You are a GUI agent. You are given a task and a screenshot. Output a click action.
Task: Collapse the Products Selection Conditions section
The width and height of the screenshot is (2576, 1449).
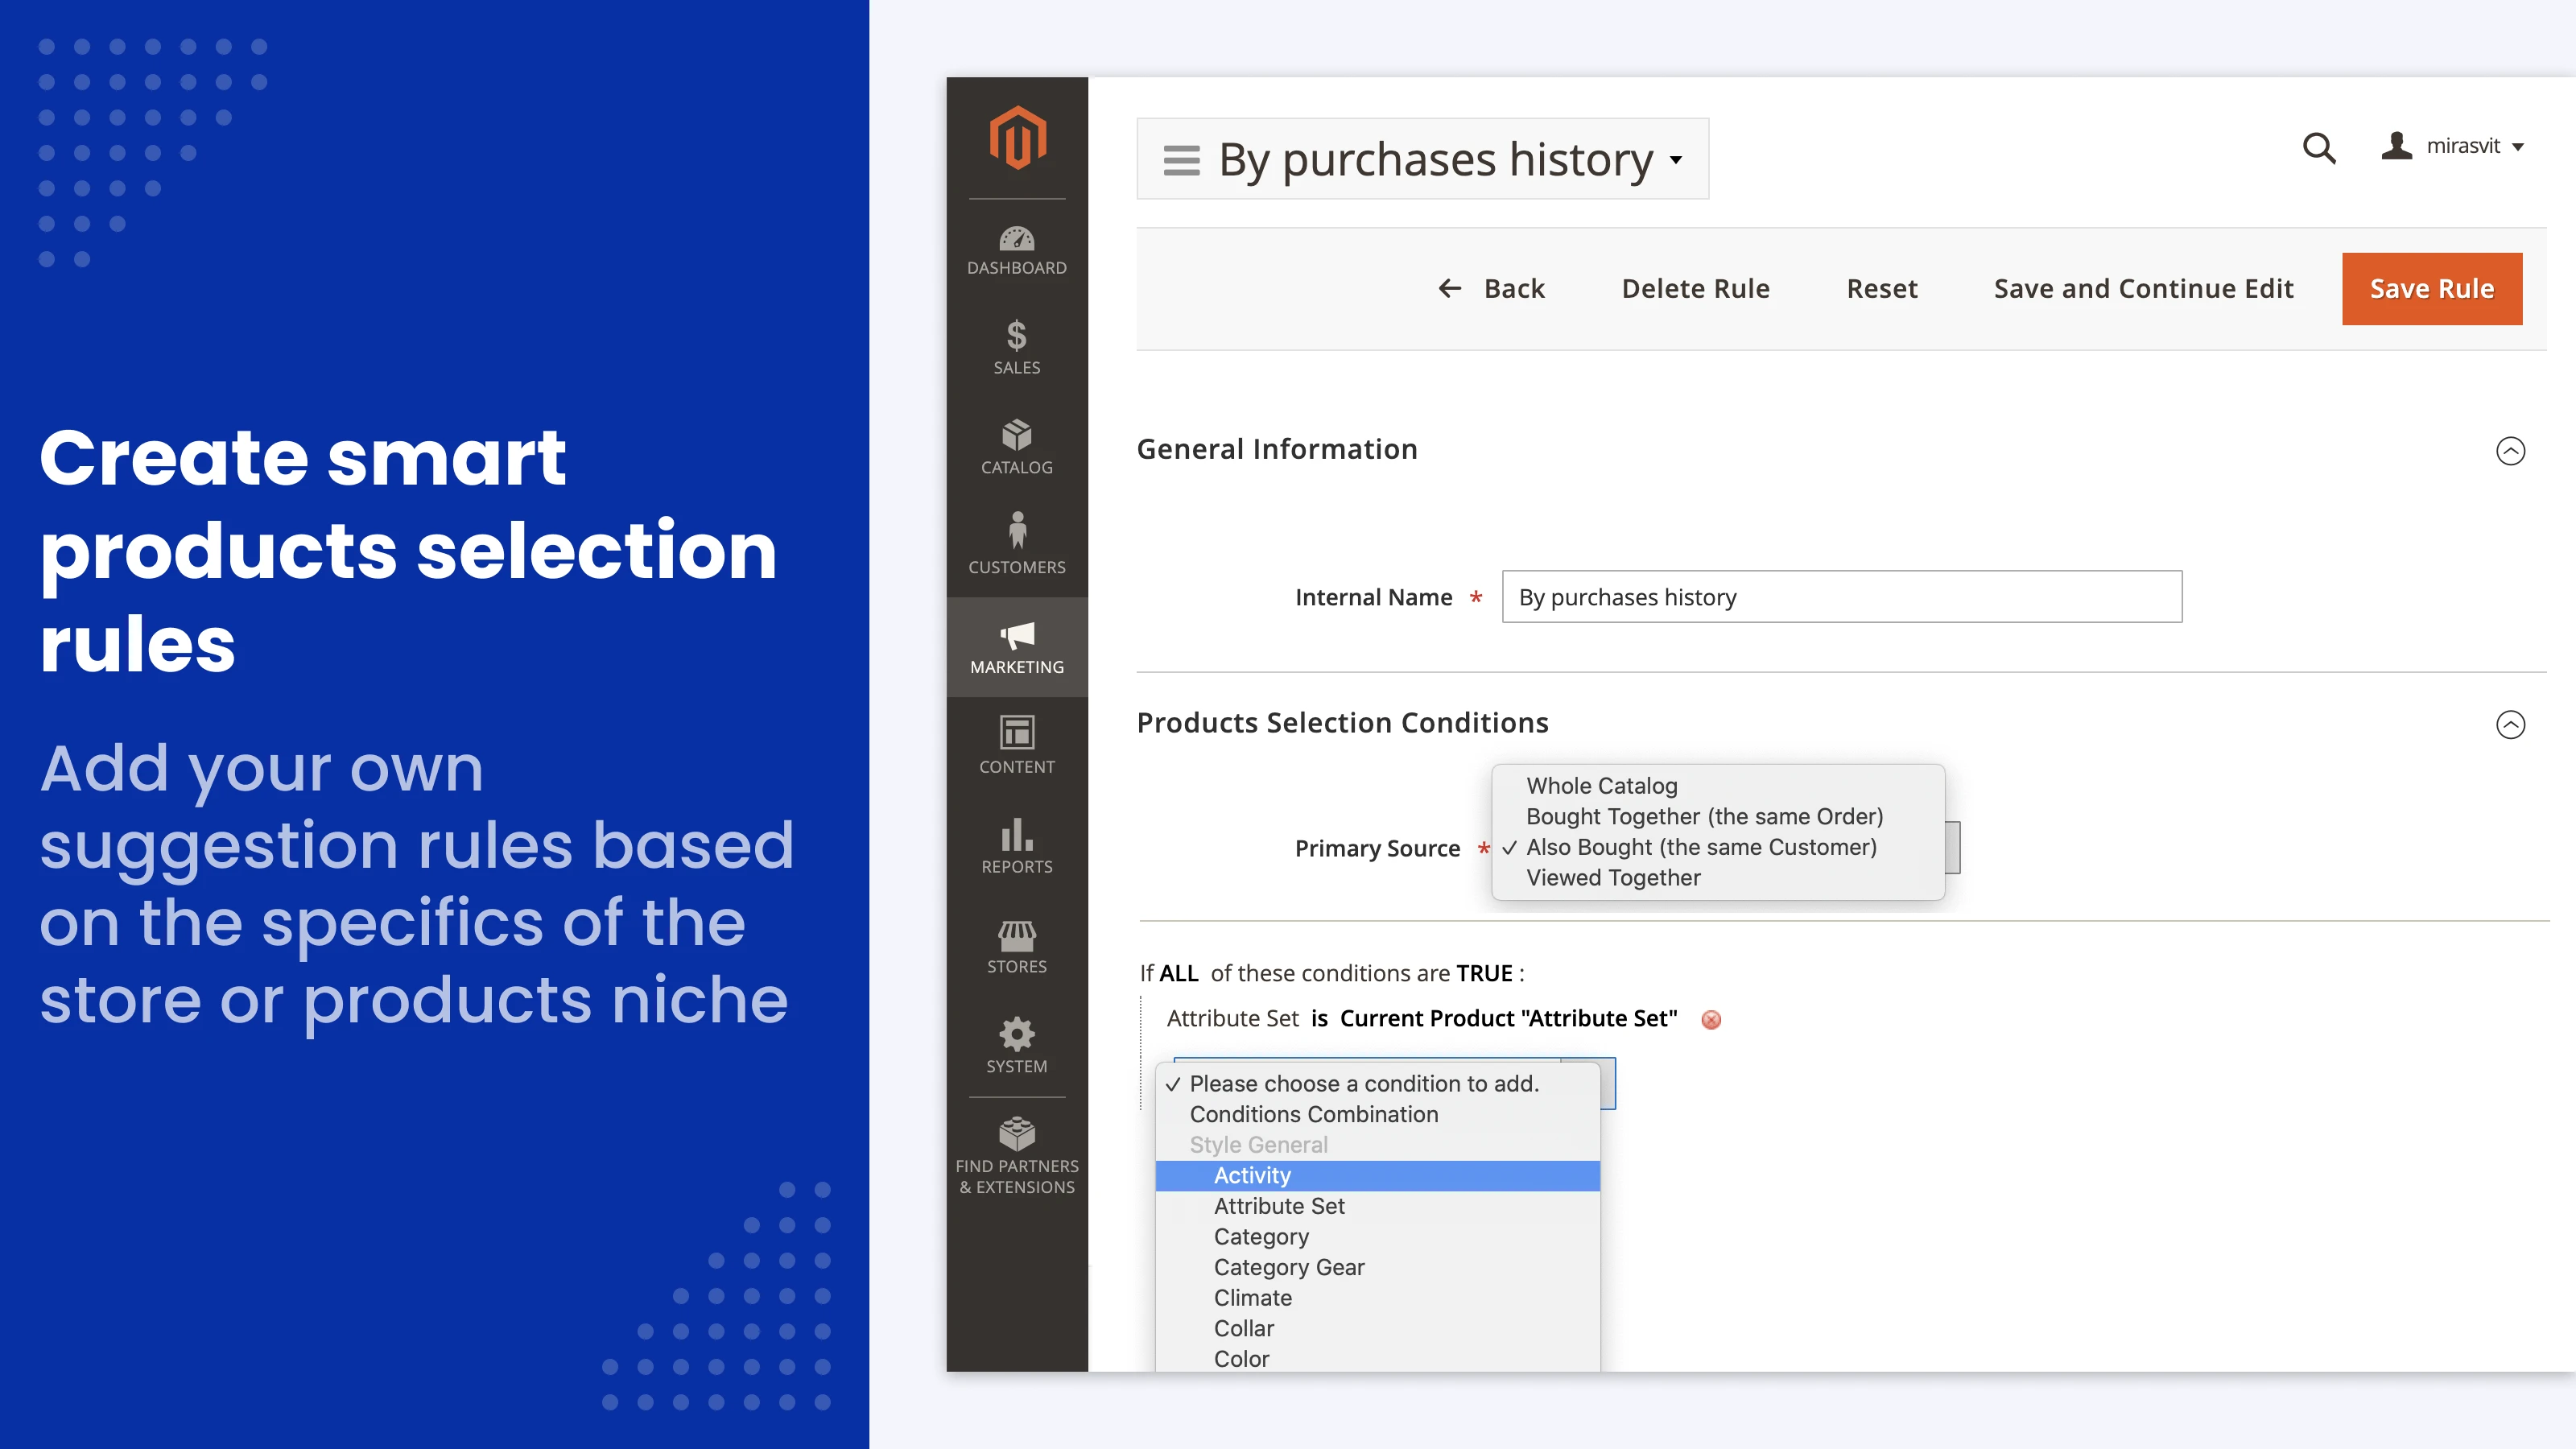click(x=2511, y=725)
